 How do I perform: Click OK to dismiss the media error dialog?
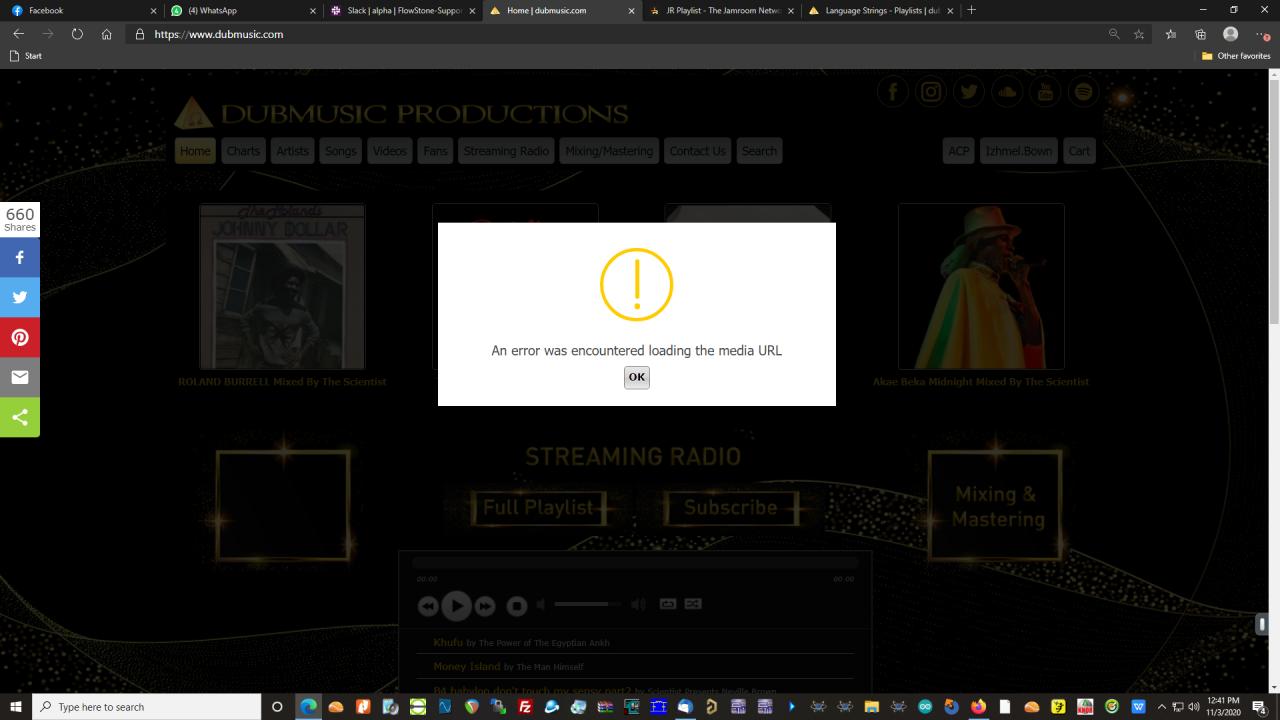(636, 377)
